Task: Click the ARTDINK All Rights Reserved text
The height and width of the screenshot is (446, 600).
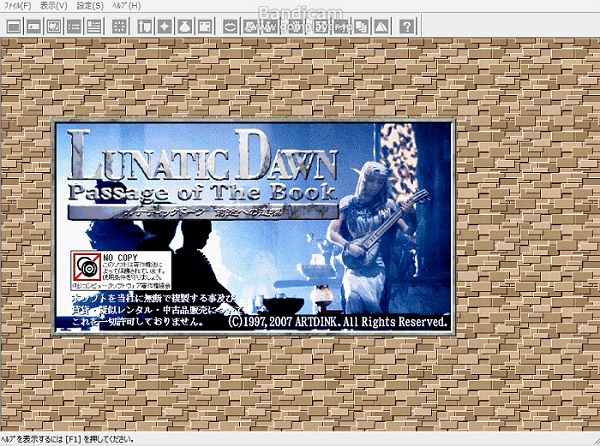Action: pyautogui.click(x=338, y=322)
